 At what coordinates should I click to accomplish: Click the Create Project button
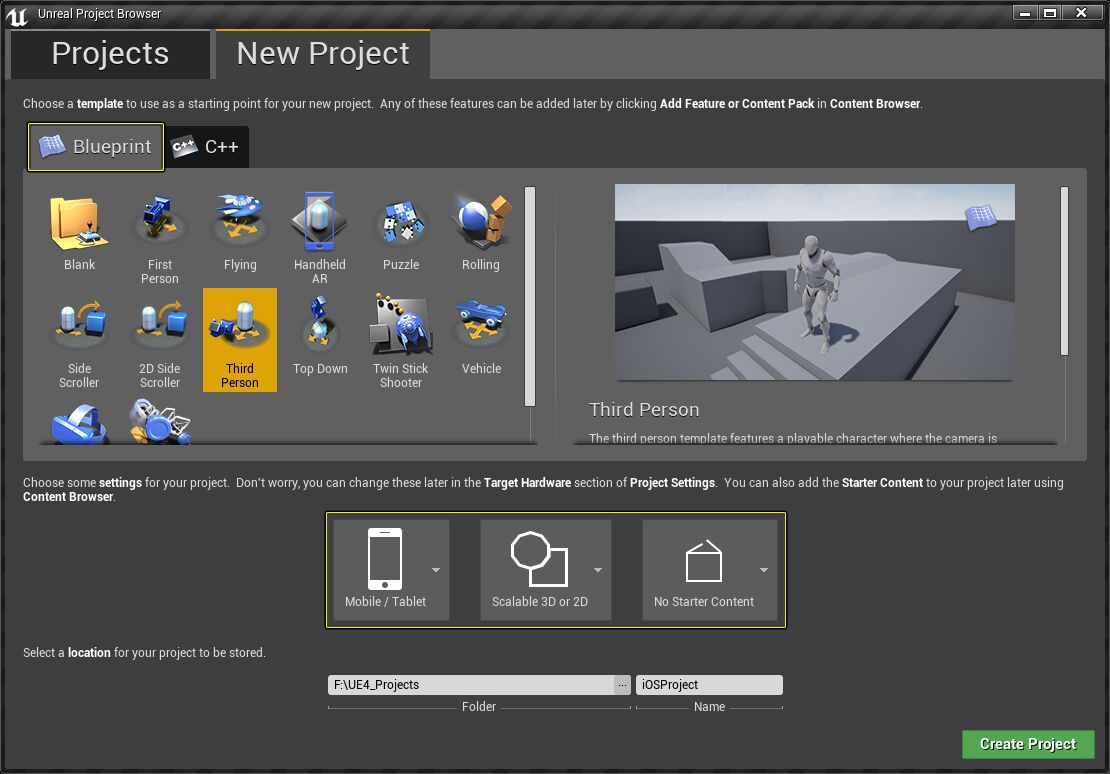1028,744
